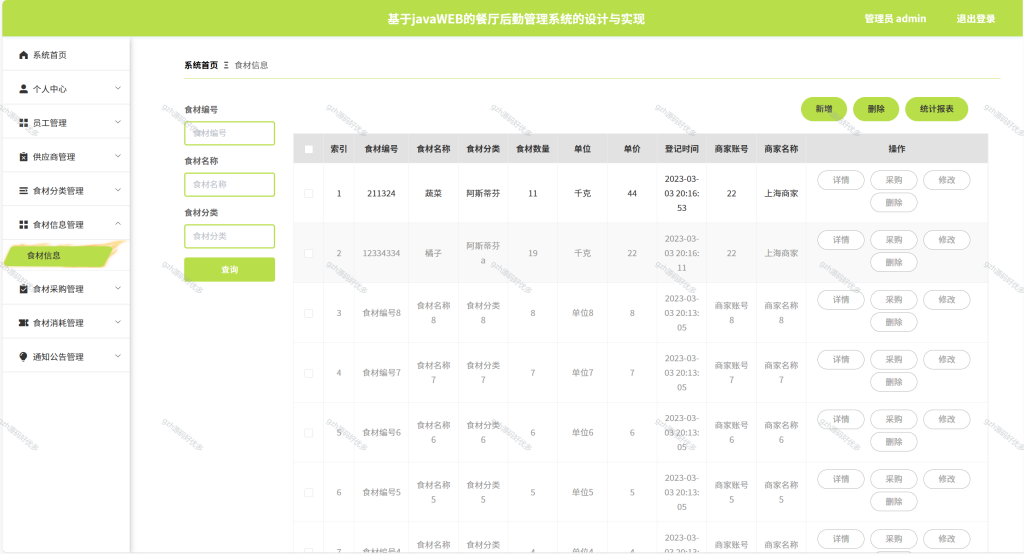Click the 上海商家 cell in row 1
The height and width of the screenshot is (554, 1024).
(x=781, y=193)
